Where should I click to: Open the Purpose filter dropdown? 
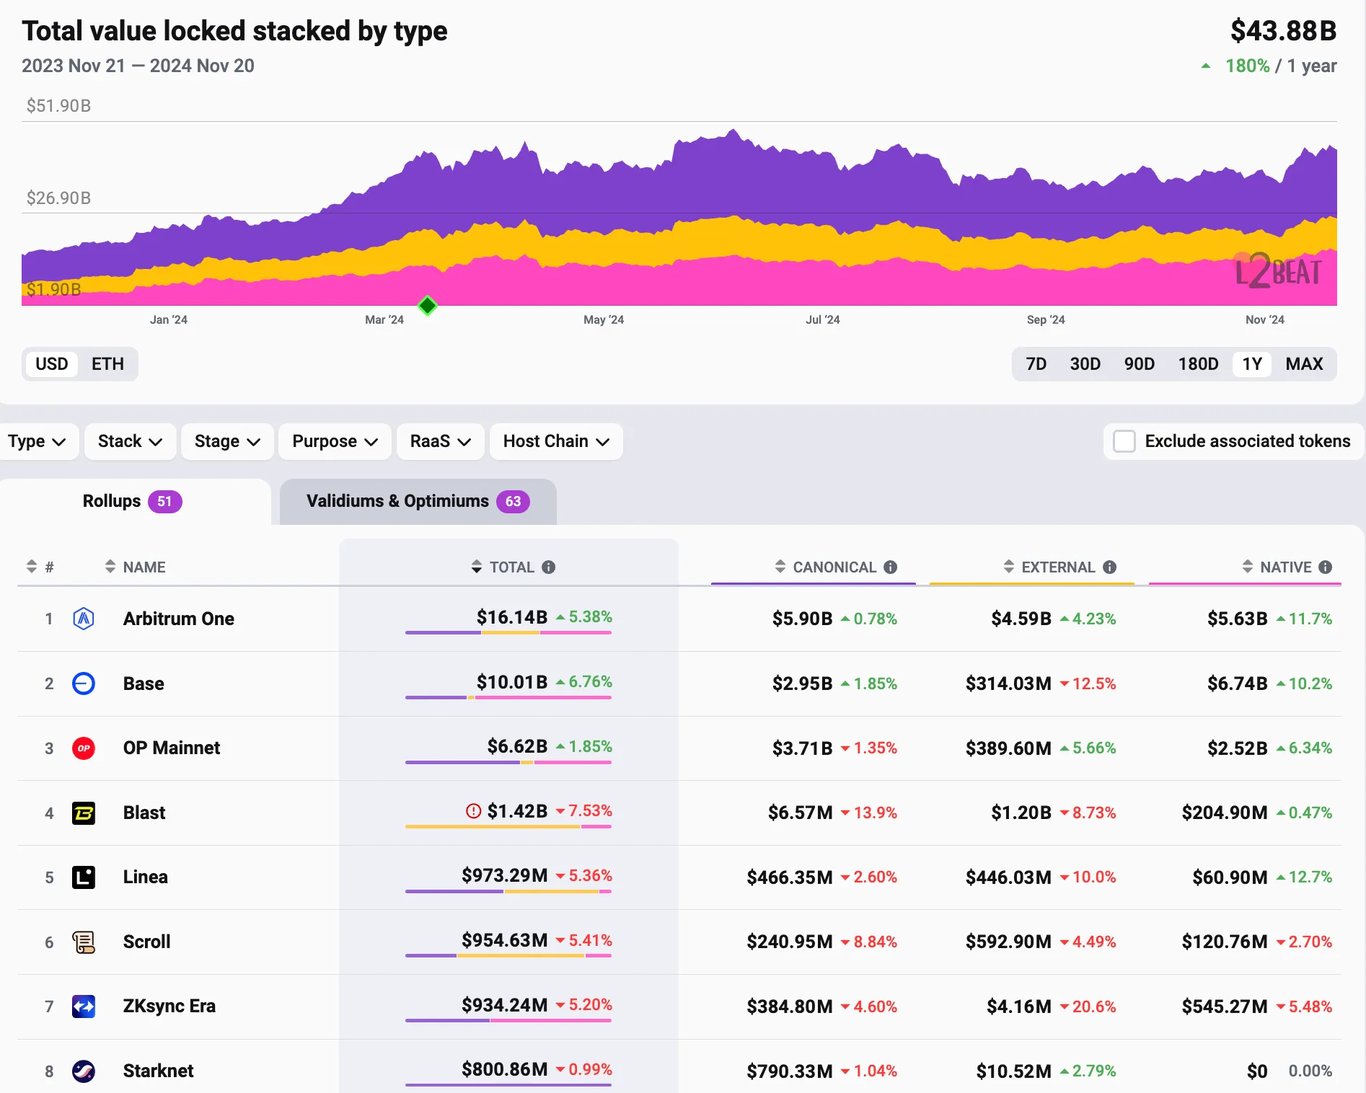[335, 441]
